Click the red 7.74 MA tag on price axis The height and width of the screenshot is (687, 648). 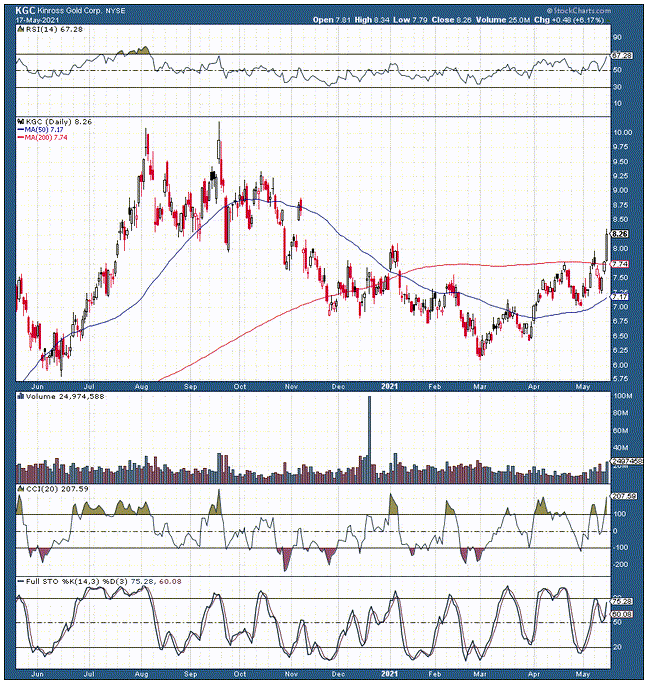coord(620,264)
